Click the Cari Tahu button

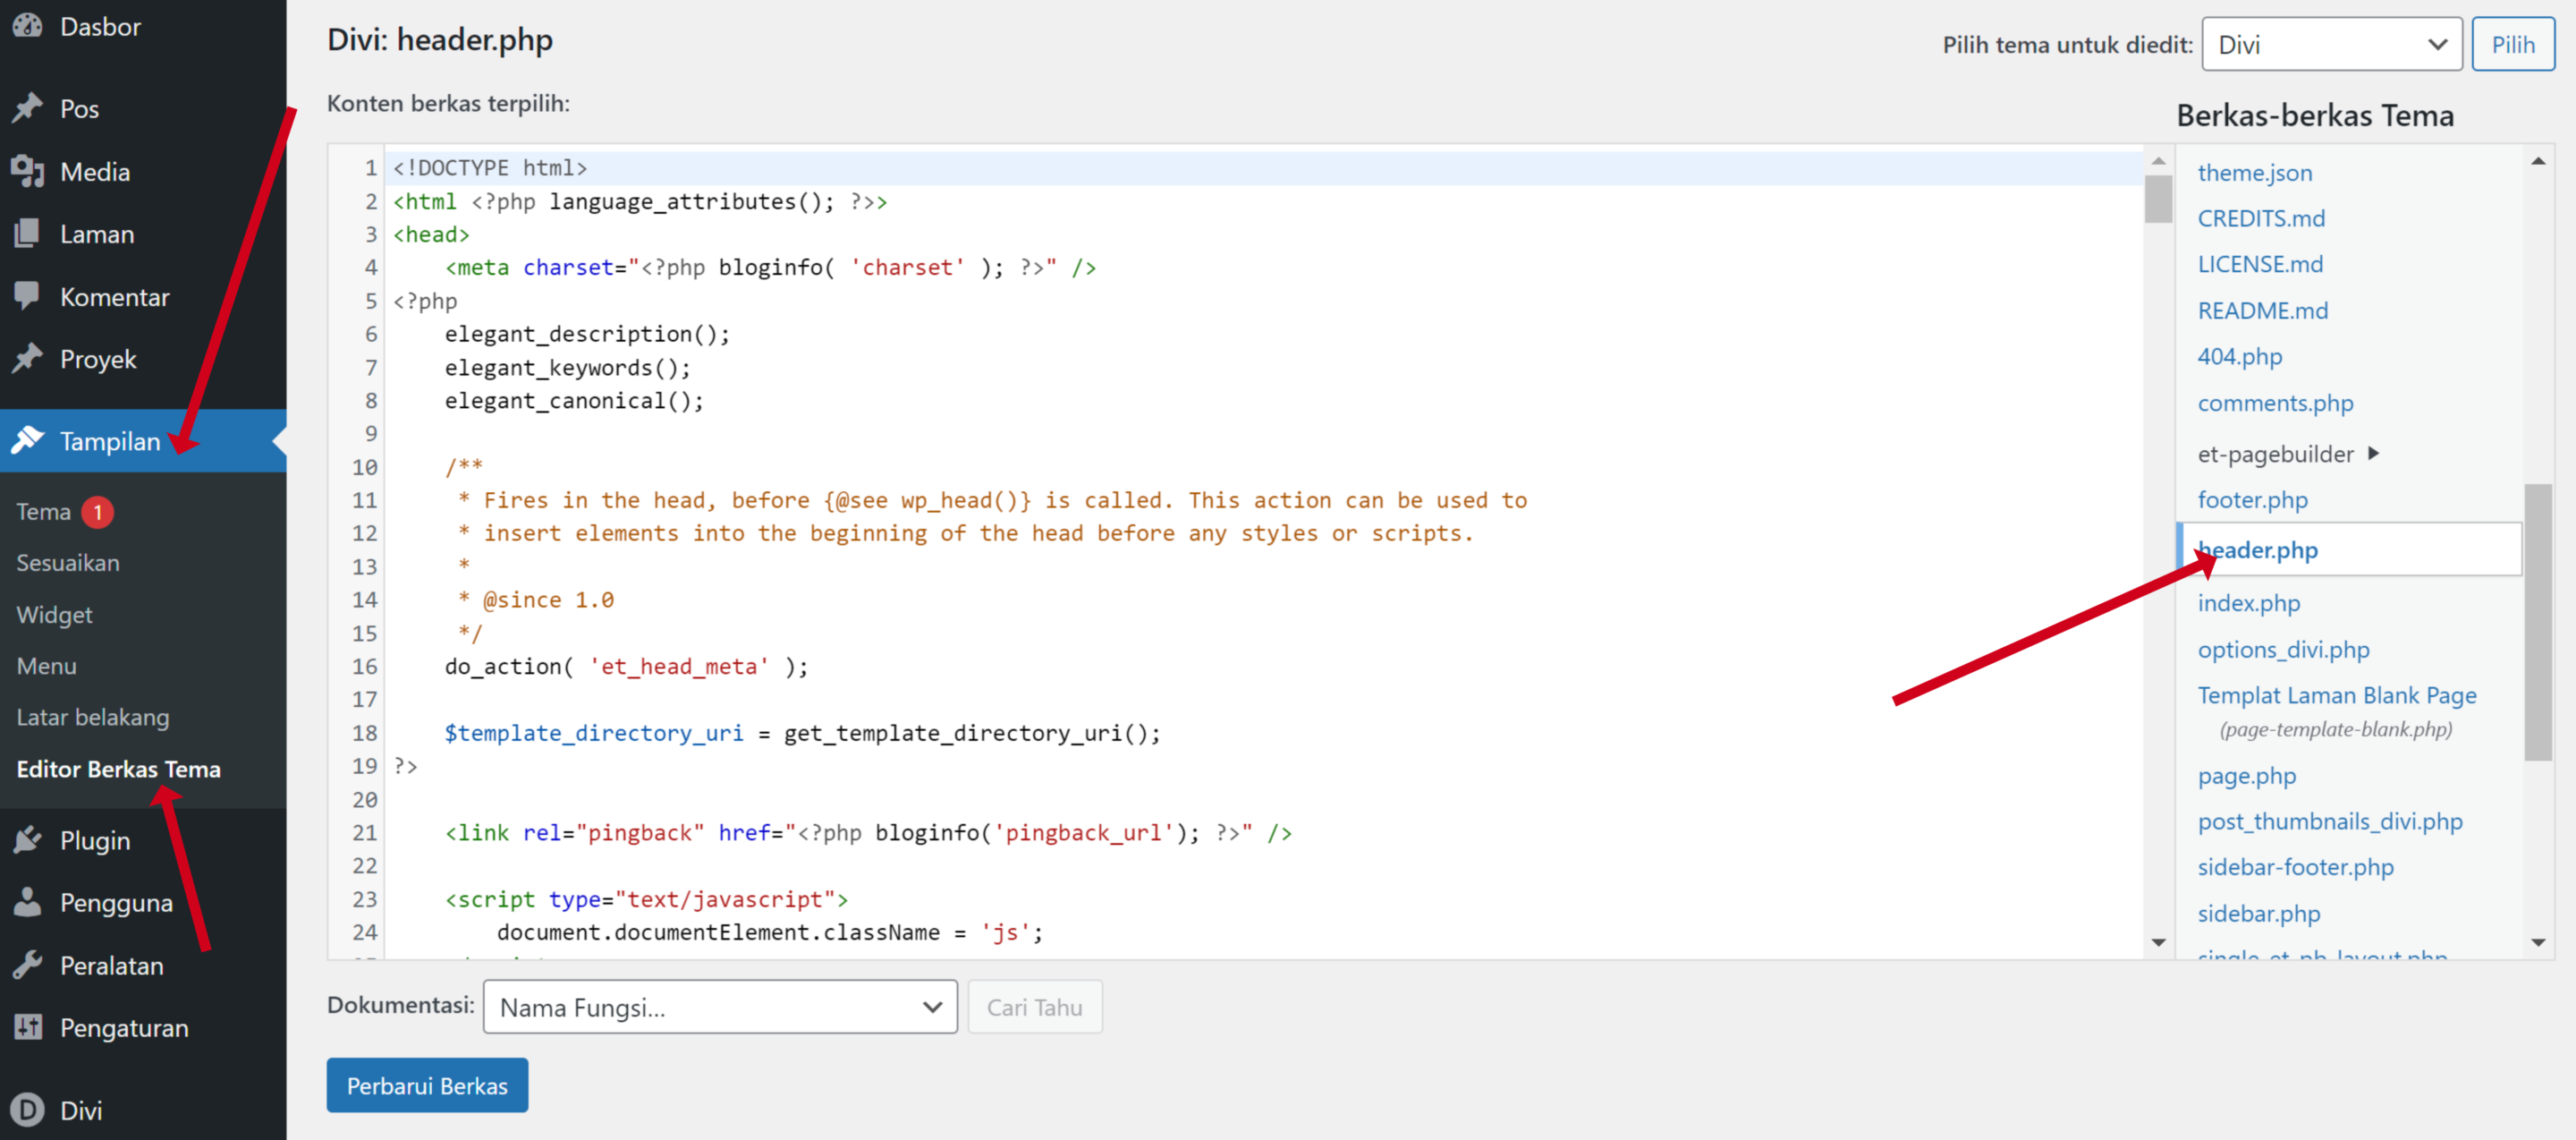[x=1034, y=1007]
